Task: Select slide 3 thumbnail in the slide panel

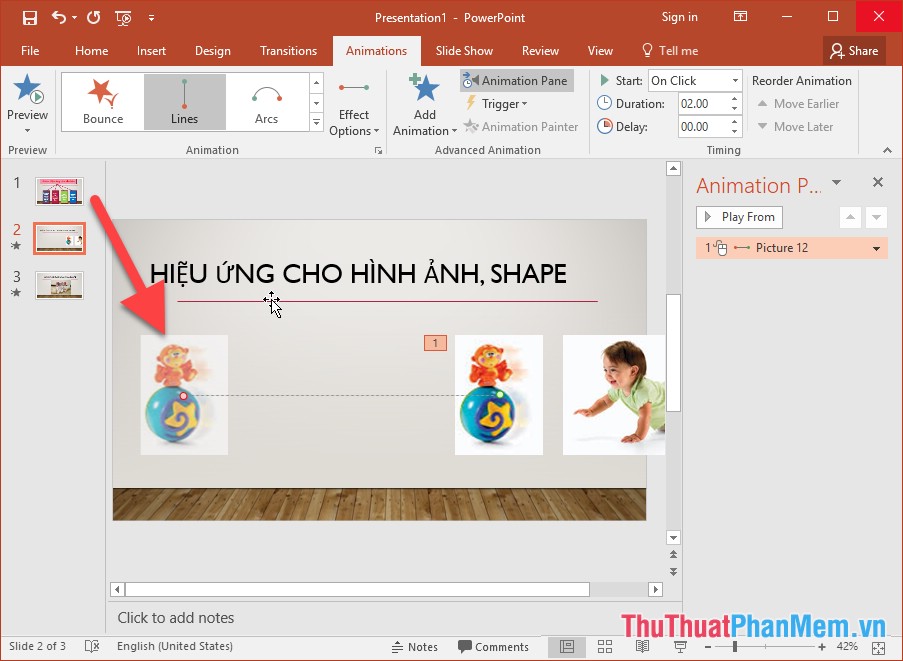Action: tap(58, 285)
